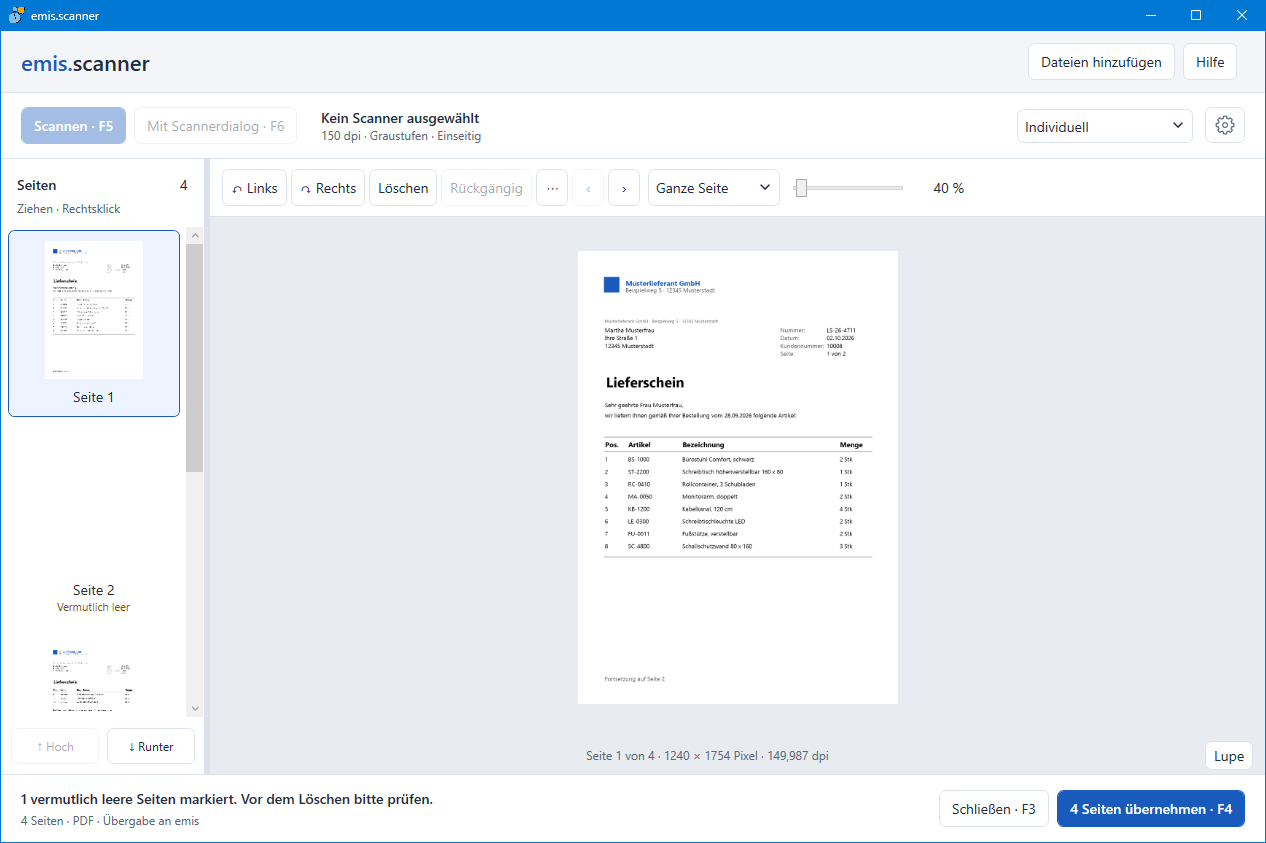Maximize the emis.scanner window
Viewport: 1266px width, 843px height.
click(x=1196, y=15)
